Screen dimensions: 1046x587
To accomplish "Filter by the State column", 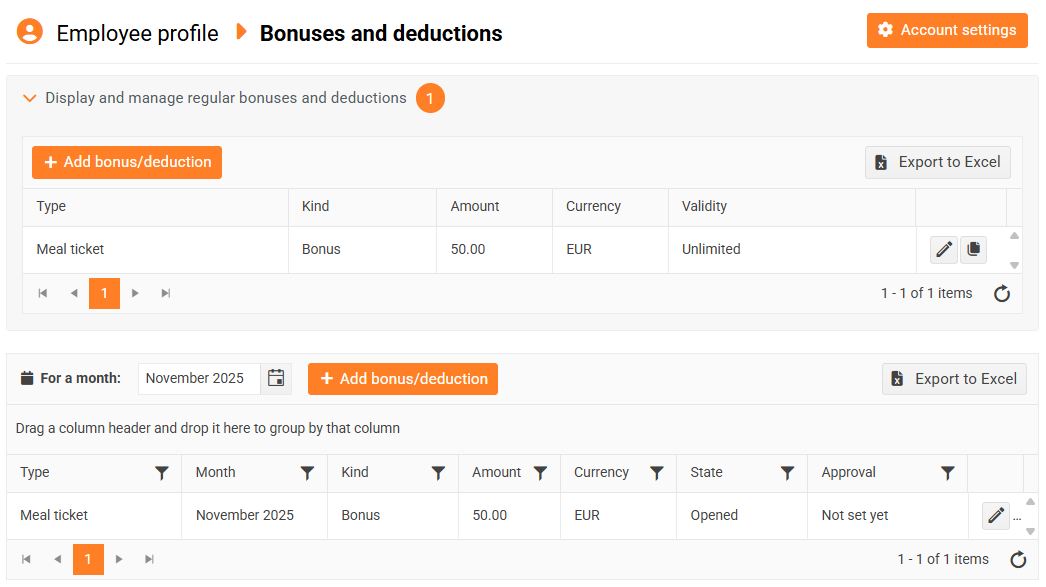I will (787, 473).
